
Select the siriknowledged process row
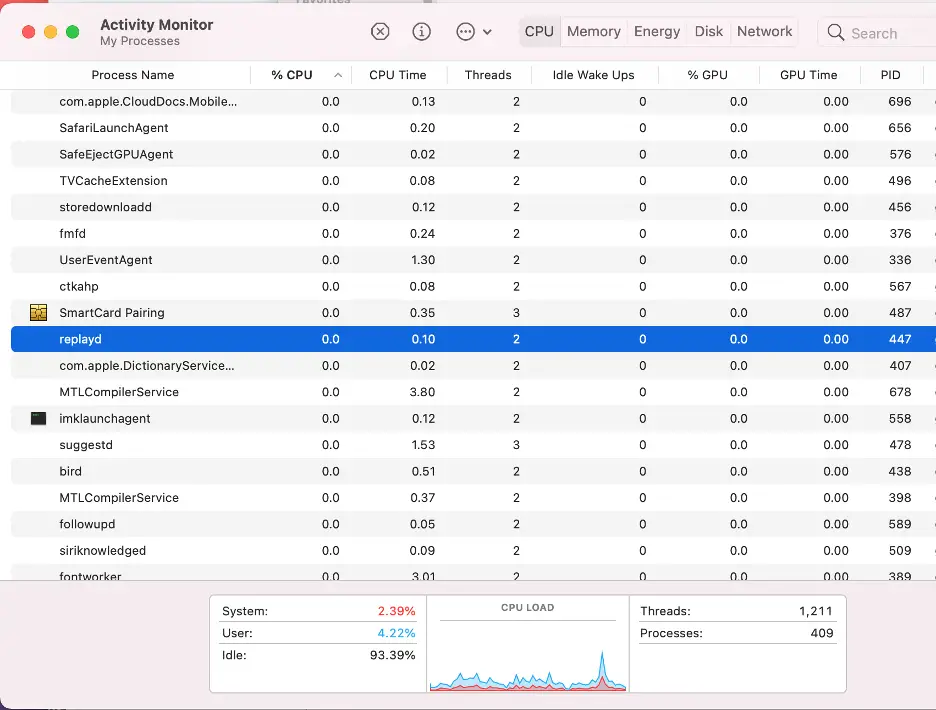tap(473, 551)
